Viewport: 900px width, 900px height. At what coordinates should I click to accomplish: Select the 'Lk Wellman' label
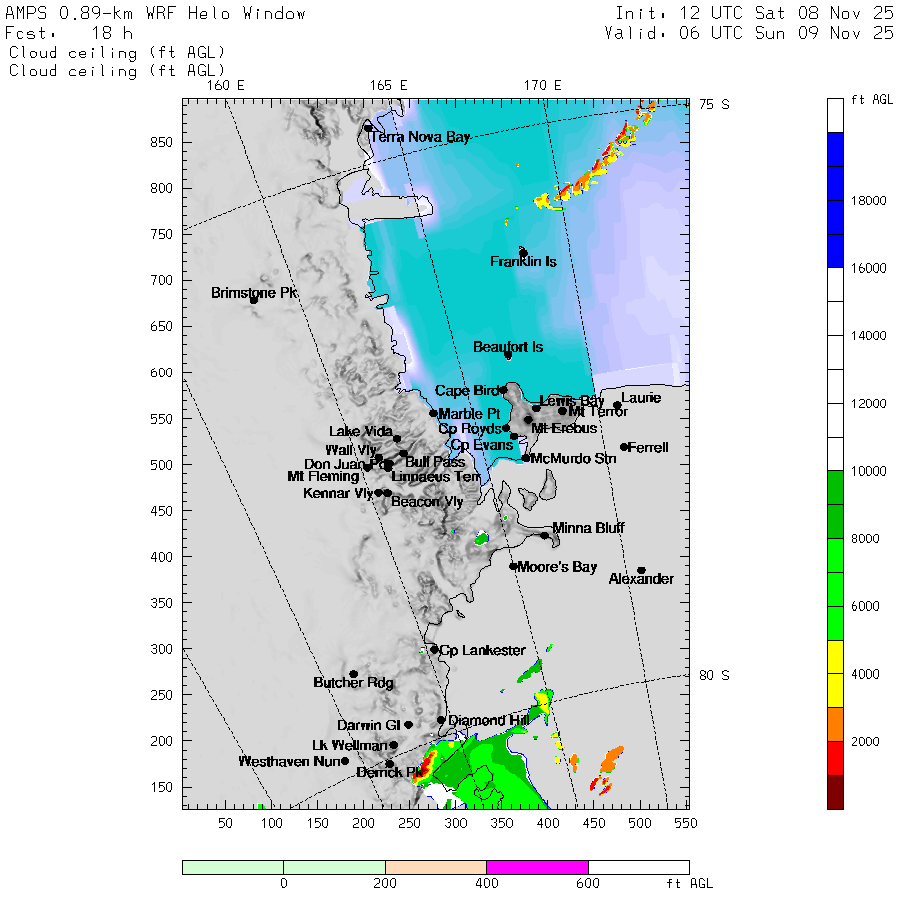[350, 745]
